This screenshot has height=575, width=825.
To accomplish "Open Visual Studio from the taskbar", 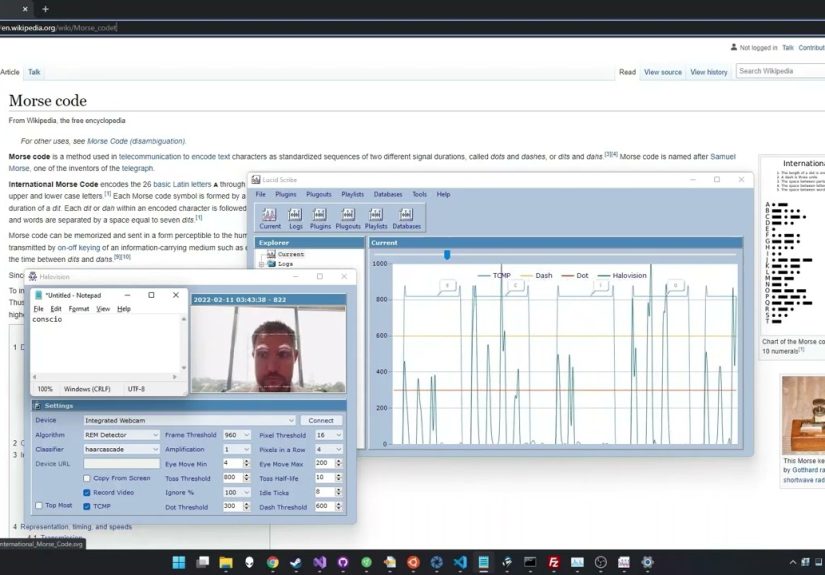I will point(319,562).
